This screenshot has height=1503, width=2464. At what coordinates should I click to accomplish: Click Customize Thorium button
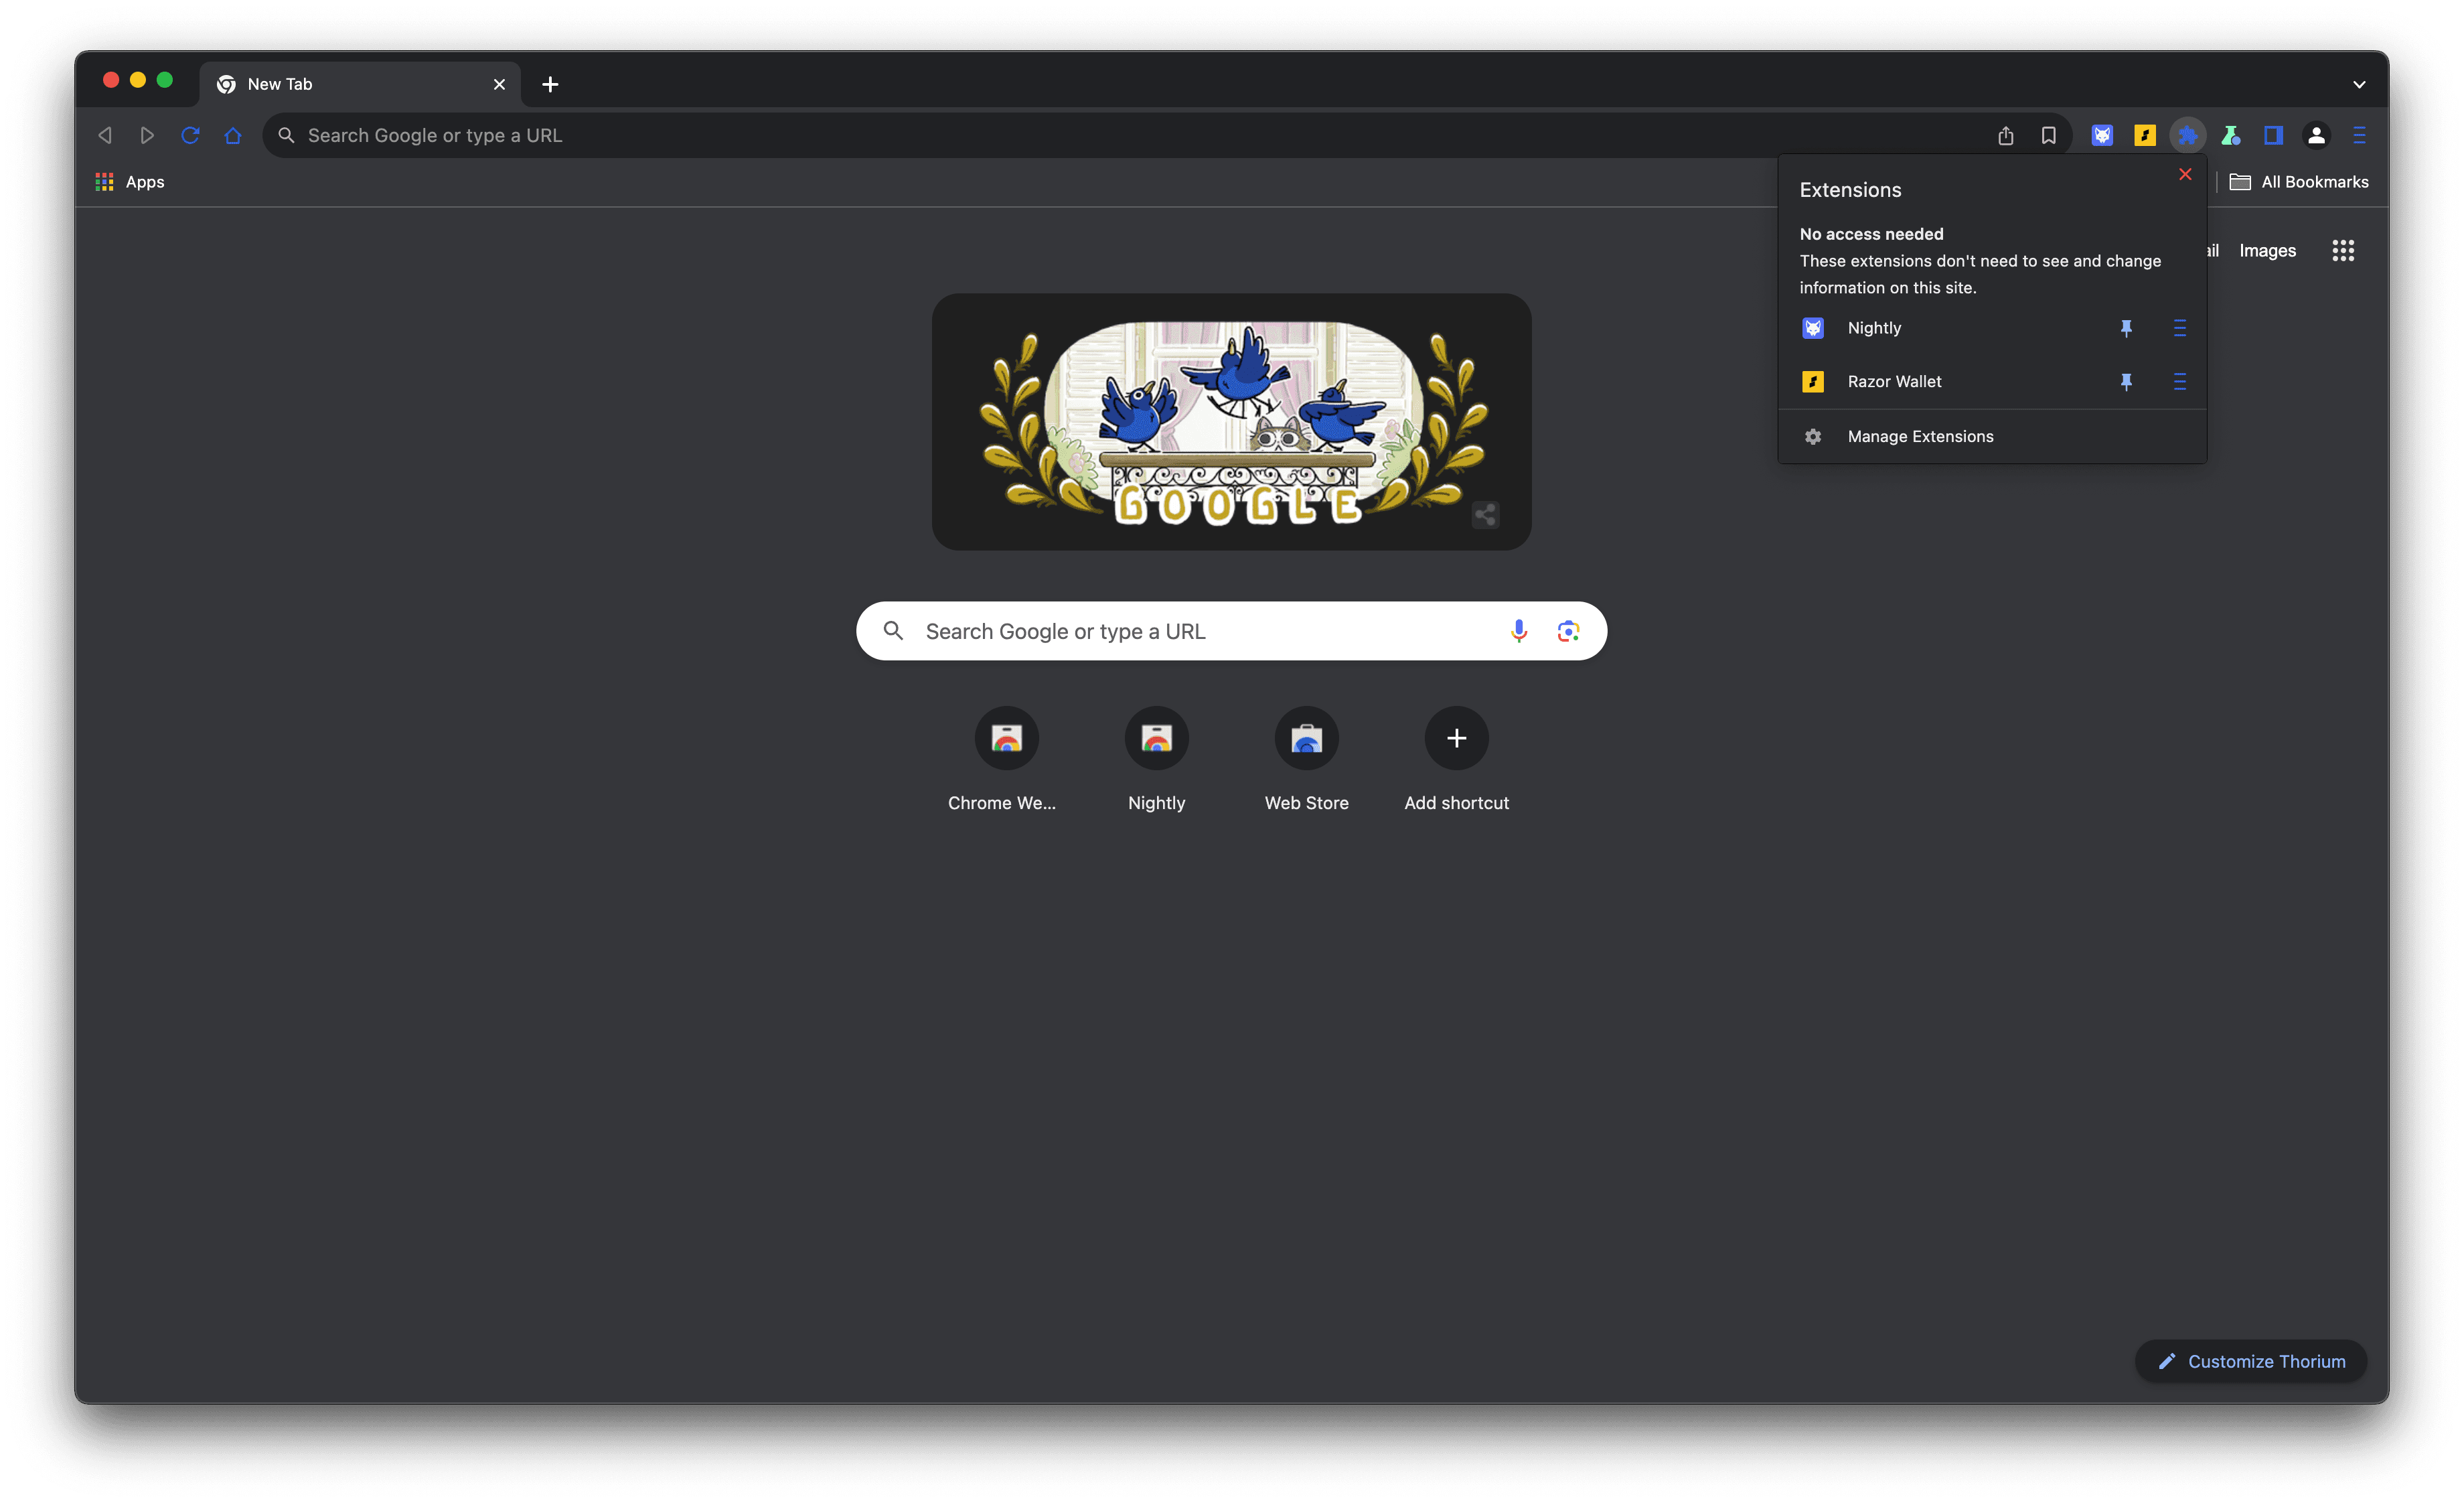tap(2250, 1361)
